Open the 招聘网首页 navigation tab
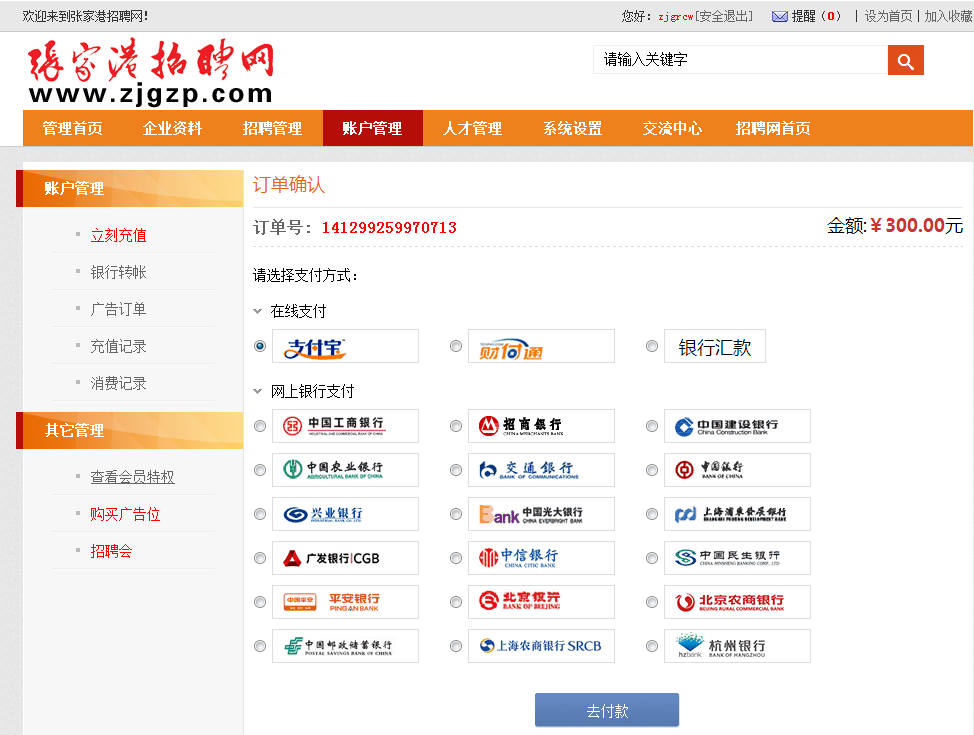The height and width of the screenshot is (735, 974). tap(773, 128)
